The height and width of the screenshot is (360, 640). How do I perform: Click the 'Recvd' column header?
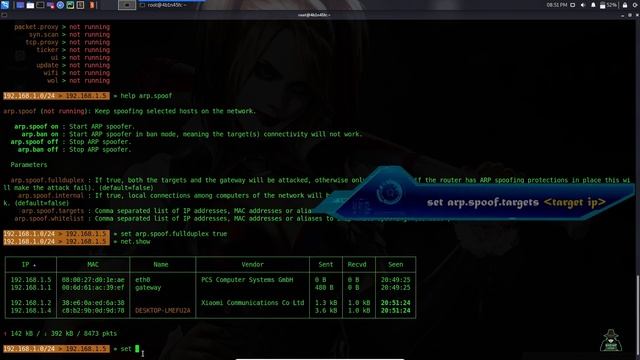[x=357, y=264]
